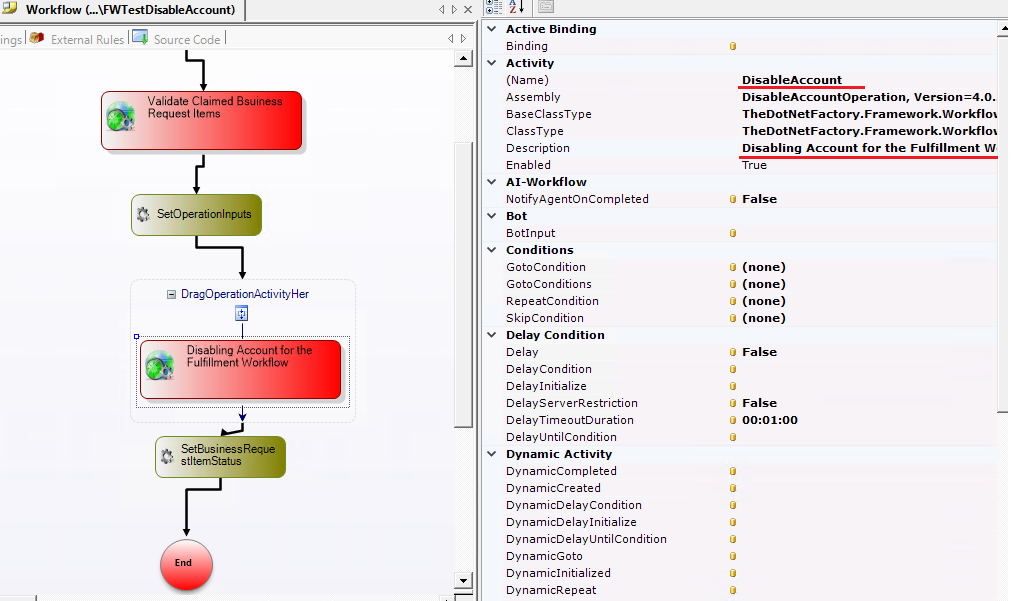This screenshot has height=601, width=1015.
Task: Click the designer scrollbar up arrow
Action: (463, 59)
